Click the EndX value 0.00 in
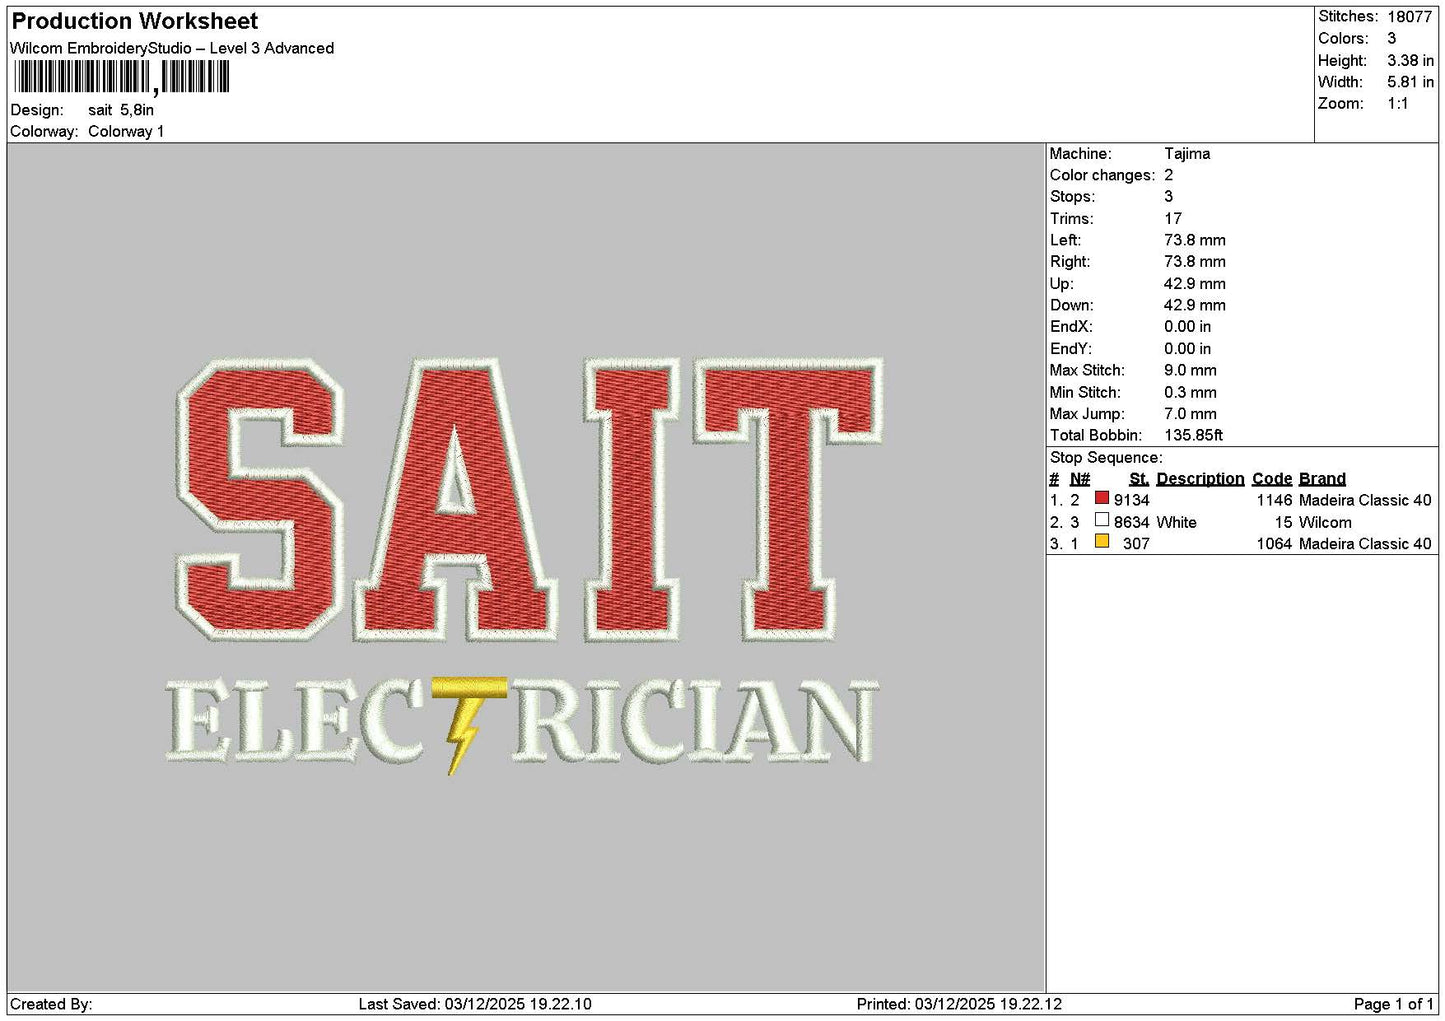The width and height of the screenshot is (1445, 1021). pyautogui.click(x=1187, y=327)
